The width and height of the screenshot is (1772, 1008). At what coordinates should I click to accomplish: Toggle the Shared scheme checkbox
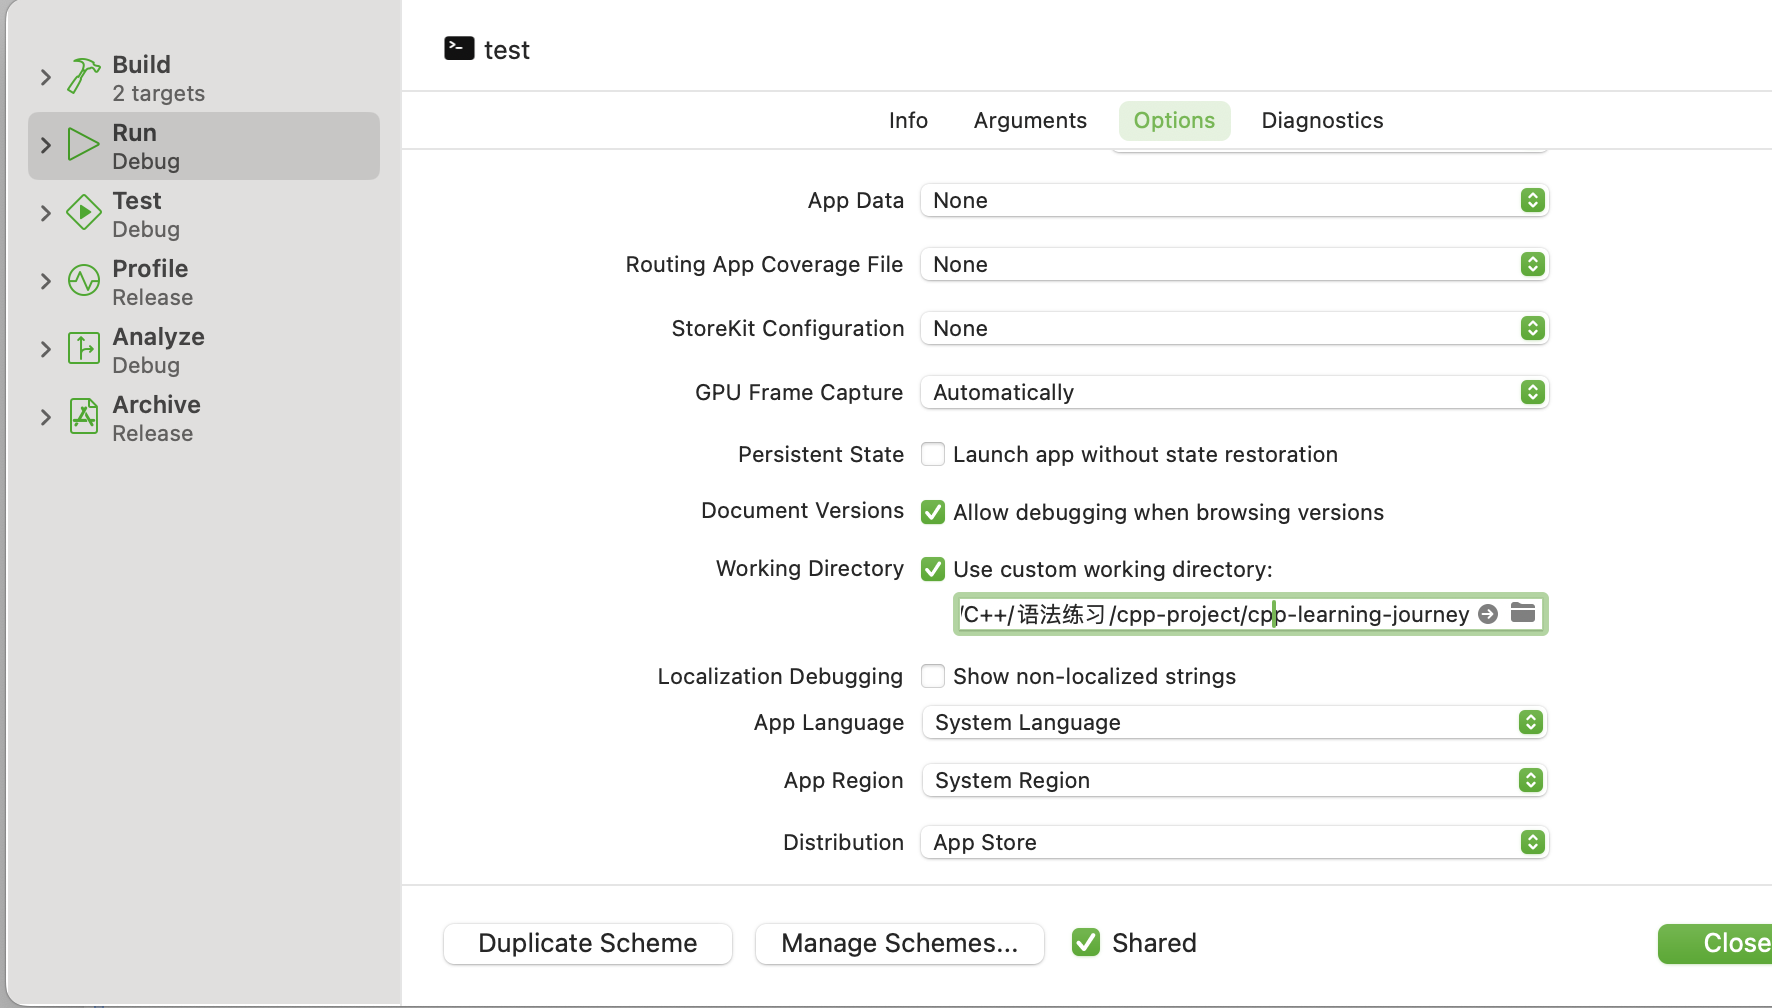(x=1085, y=942)
